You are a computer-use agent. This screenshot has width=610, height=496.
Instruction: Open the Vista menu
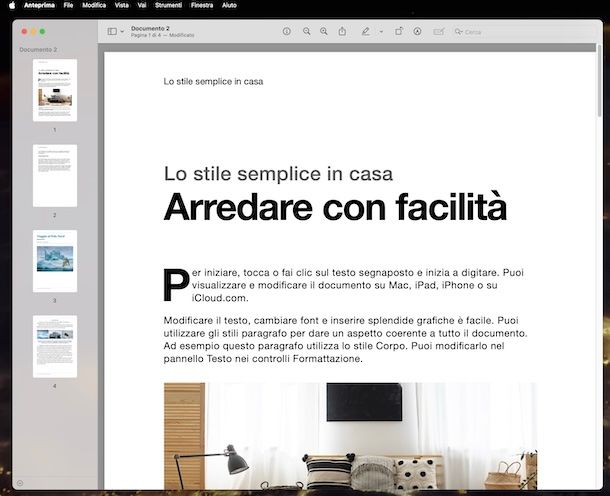tap(121, 5)
